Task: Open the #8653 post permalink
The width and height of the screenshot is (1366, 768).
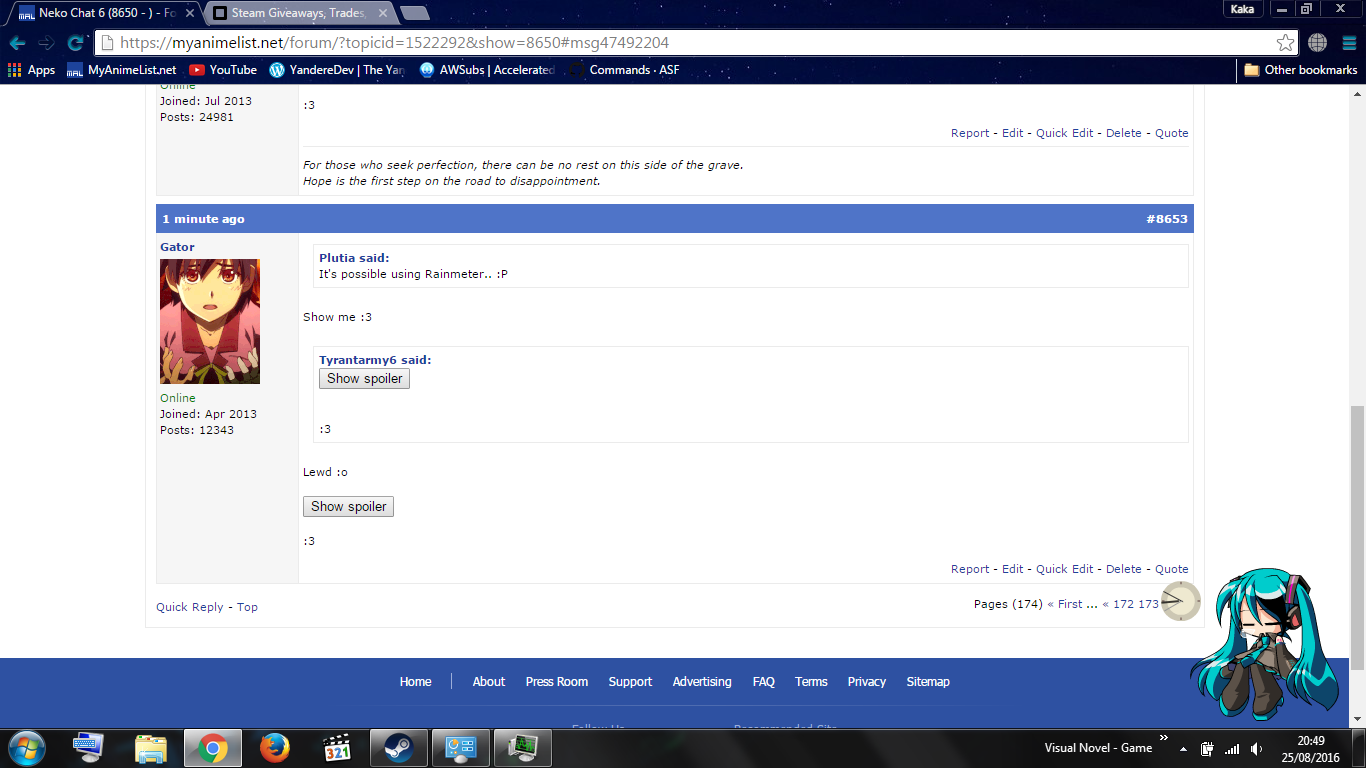Action: pyautogui.click(x=1167, y=219)
